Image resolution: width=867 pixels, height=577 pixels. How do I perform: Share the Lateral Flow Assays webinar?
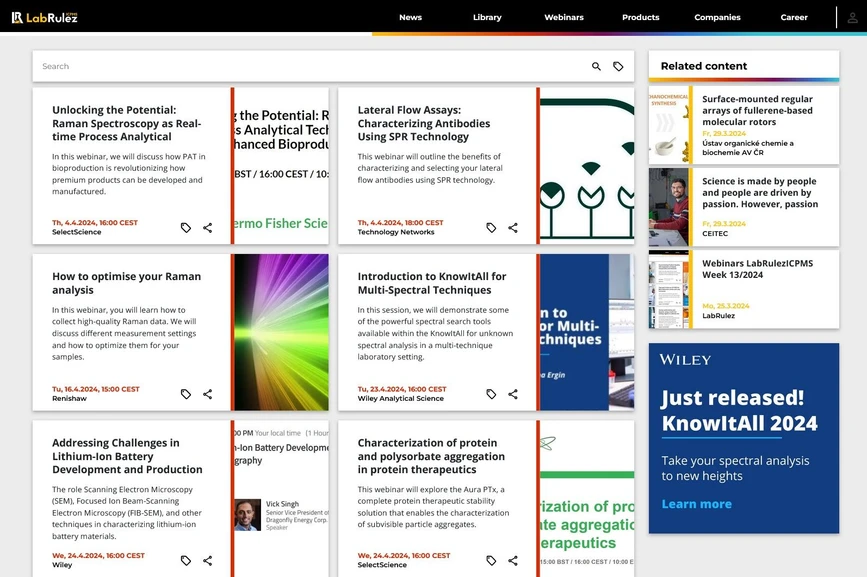(513, 228)
